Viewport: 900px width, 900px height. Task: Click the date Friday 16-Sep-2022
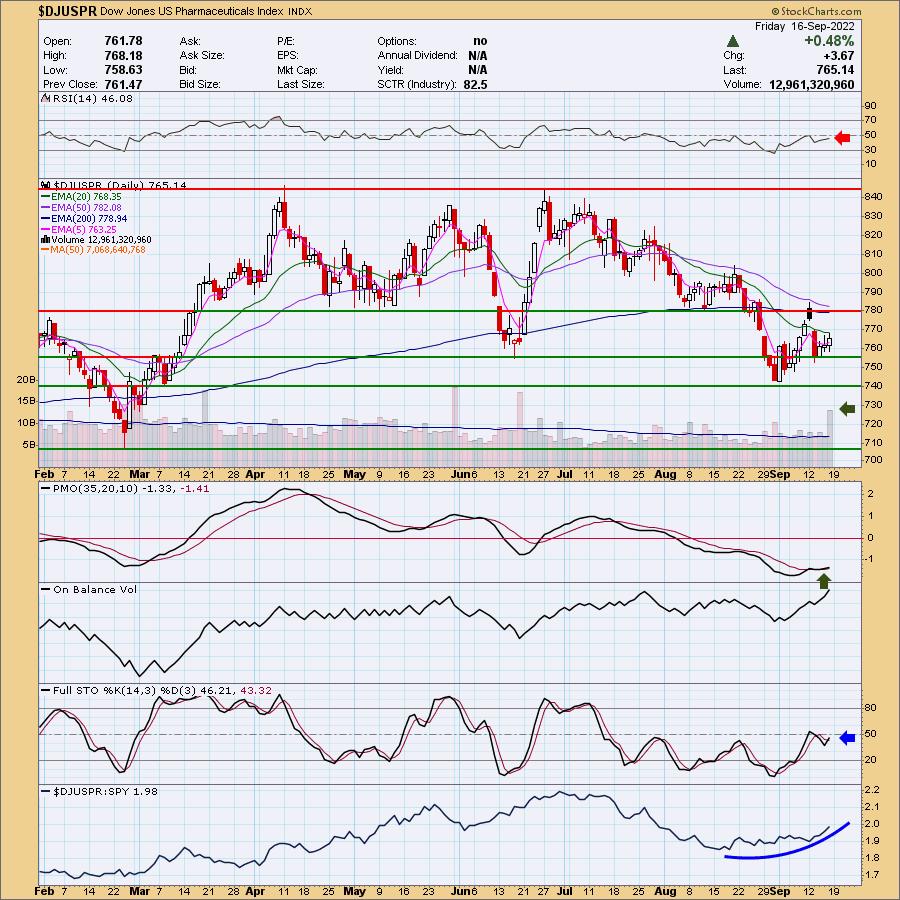[804, 26]
